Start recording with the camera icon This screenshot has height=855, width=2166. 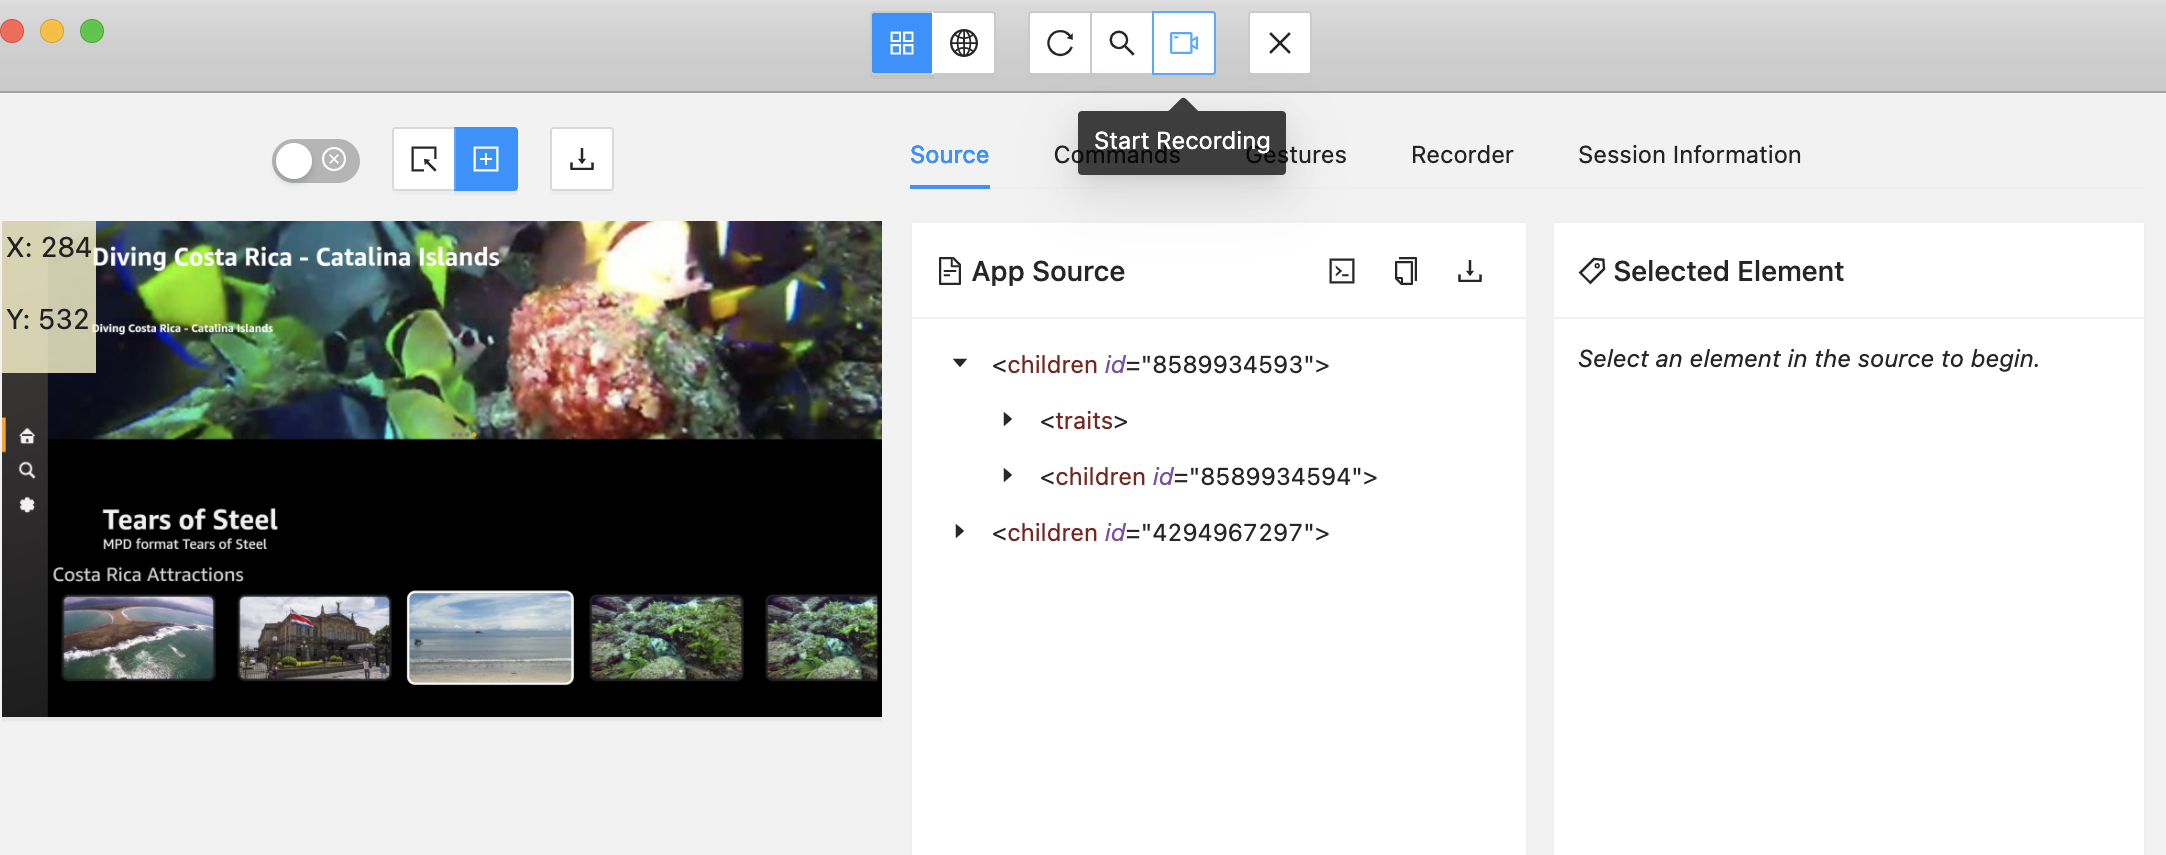[x=1183, y=43]
